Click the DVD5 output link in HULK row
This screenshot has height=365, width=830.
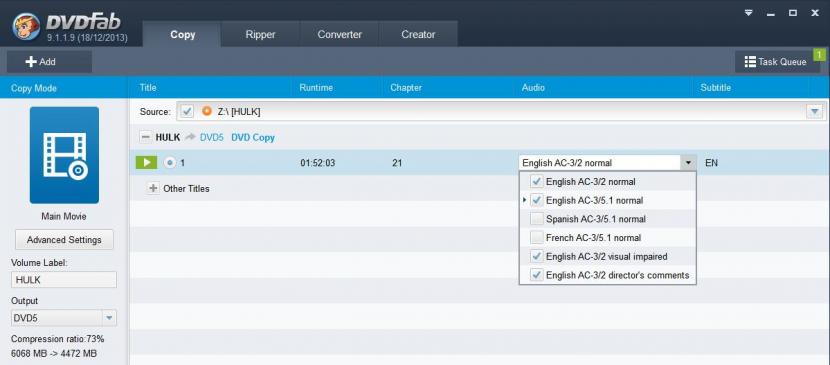[x=211, y=138]
